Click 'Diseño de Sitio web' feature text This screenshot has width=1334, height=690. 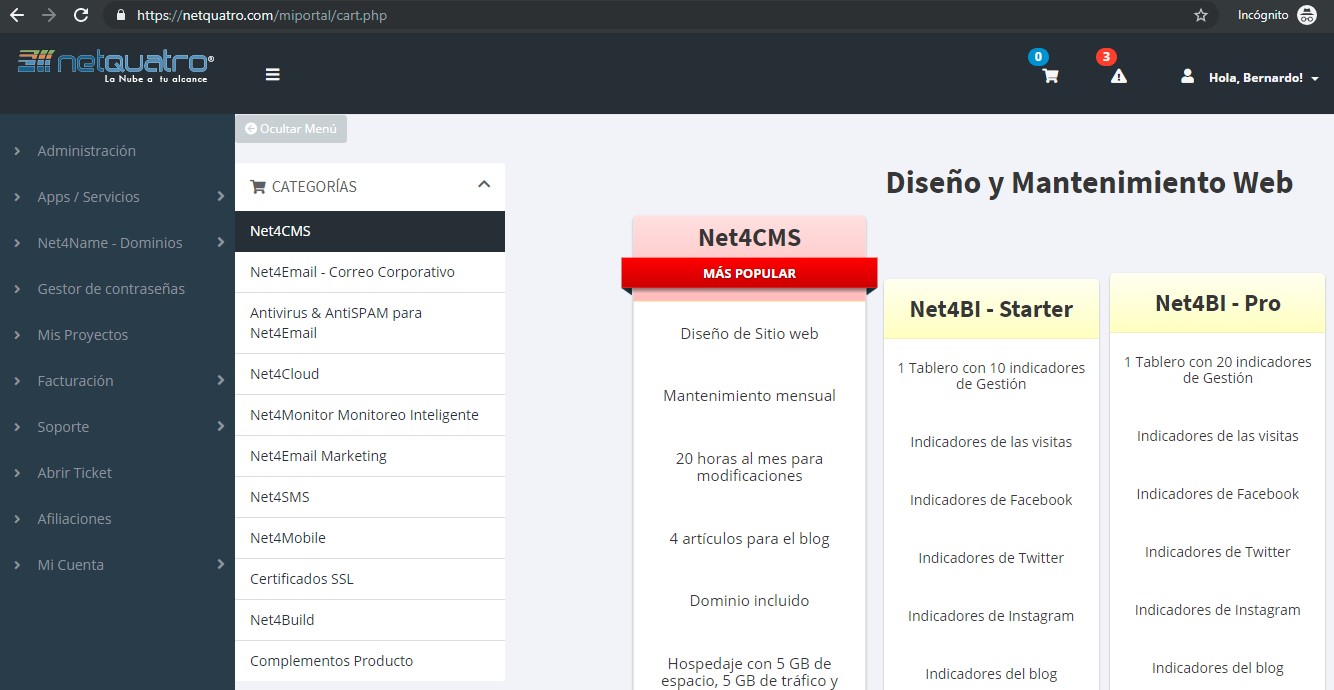tap(749, 334)
